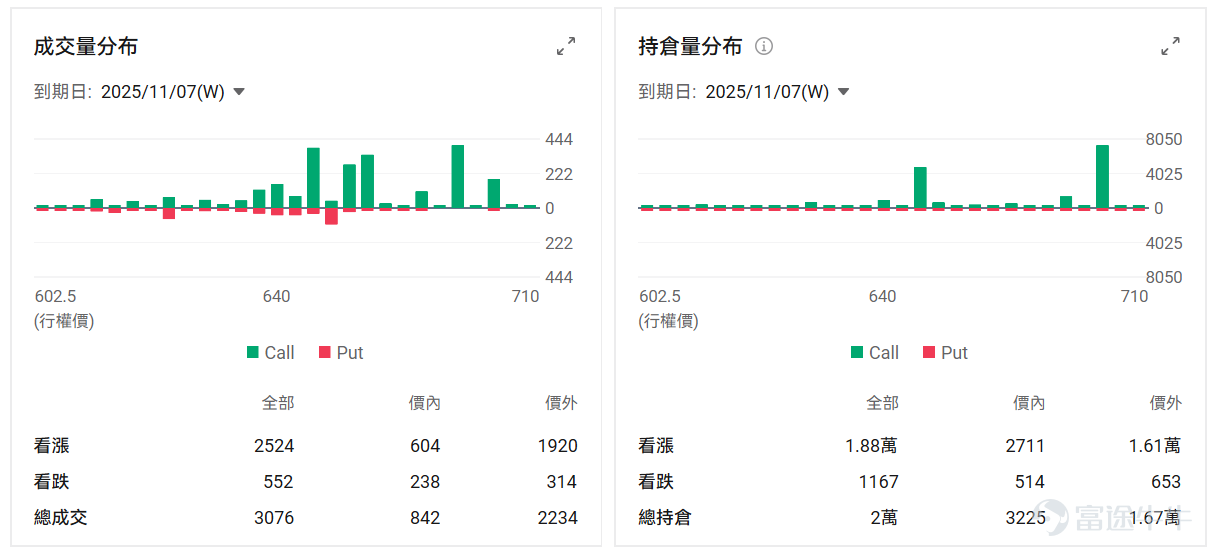Click 640 strike label on 成交量分布 axis
1212x554 pixels.
(277, 297)
